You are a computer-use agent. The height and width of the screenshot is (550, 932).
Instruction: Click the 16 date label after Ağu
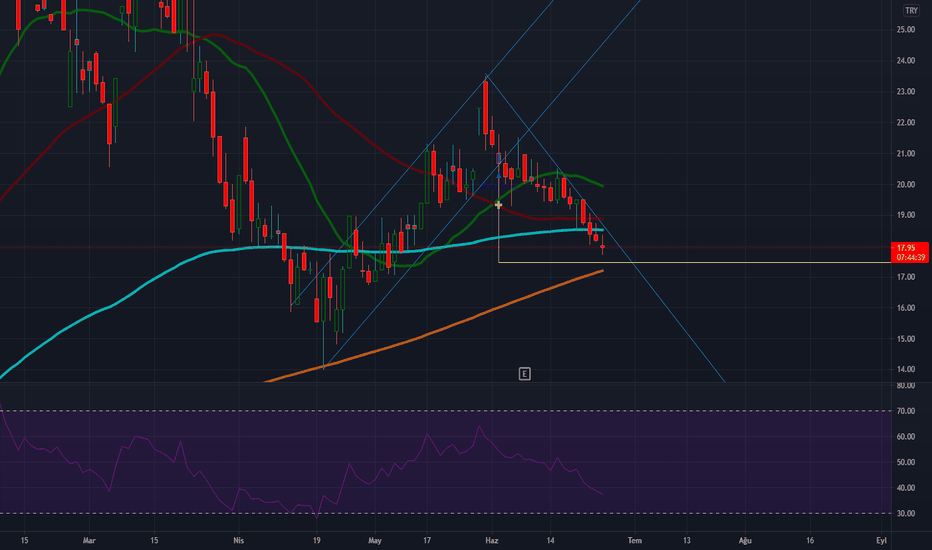[x=810, y=540]
